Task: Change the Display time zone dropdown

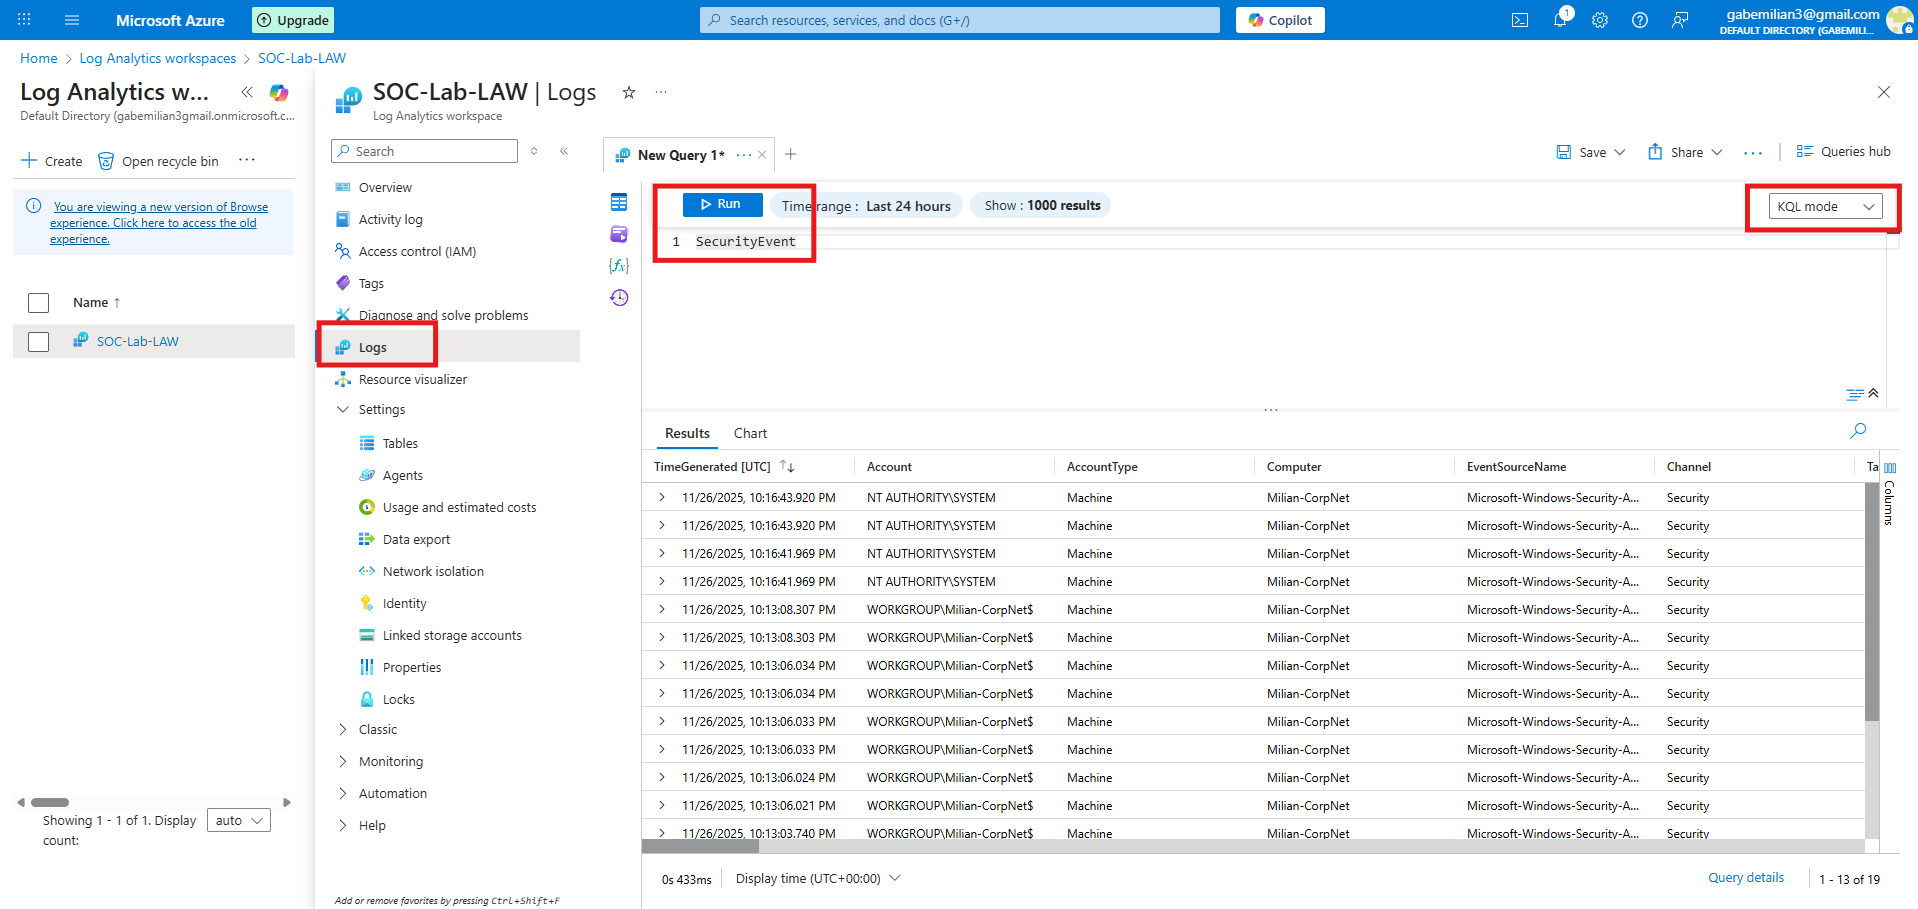Action: 818,878
